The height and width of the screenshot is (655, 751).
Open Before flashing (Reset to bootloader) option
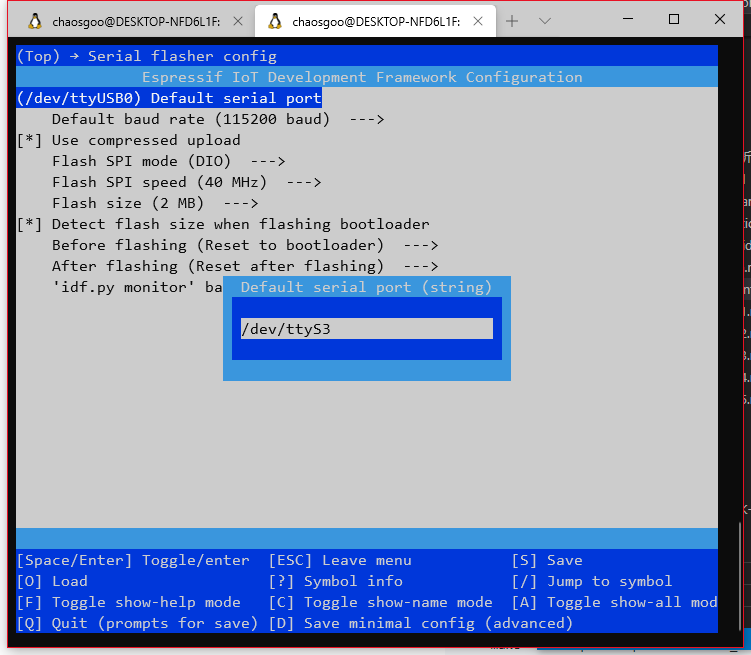(245, 245)
